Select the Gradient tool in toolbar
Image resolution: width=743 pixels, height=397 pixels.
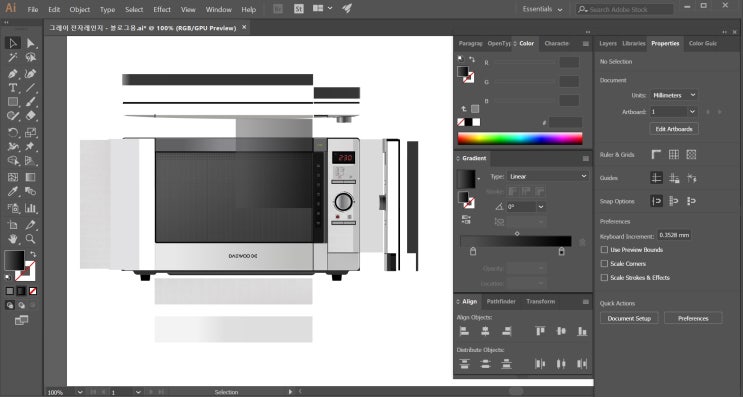point(31,177)
